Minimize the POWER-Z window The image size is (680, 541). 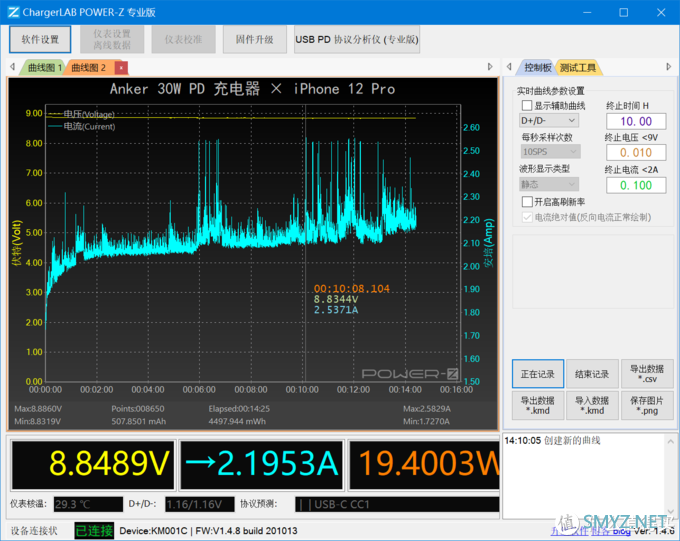[587, 12]
